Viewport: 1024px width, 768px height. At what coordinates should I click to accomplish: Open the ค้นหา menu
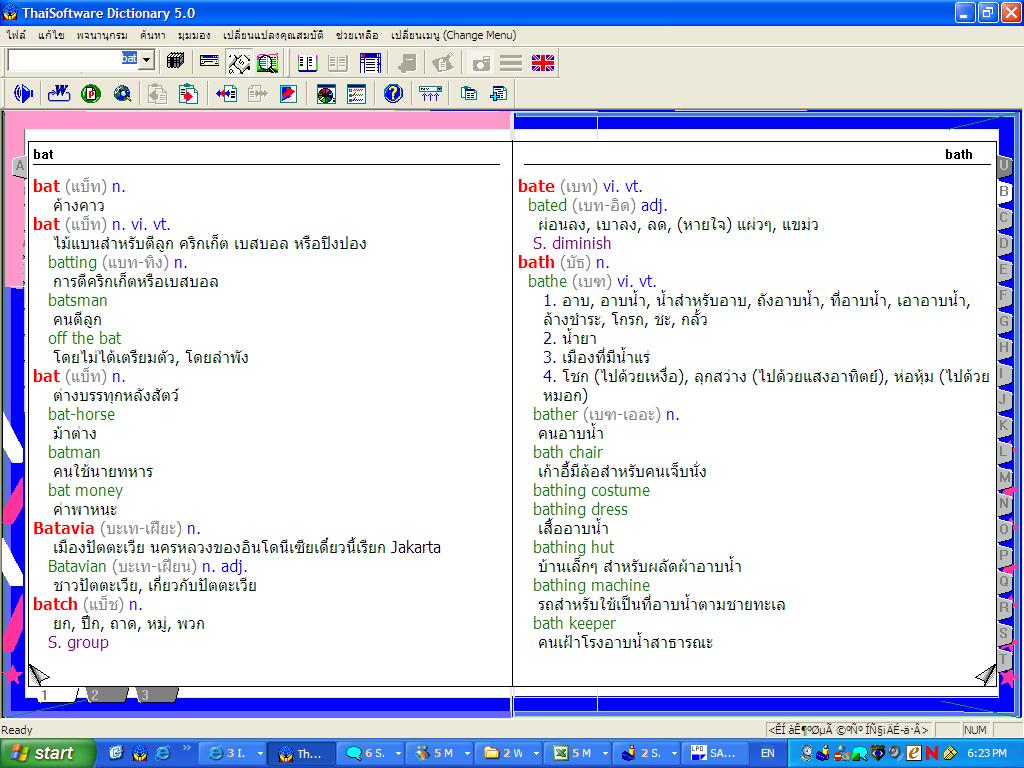coord(153,35)
